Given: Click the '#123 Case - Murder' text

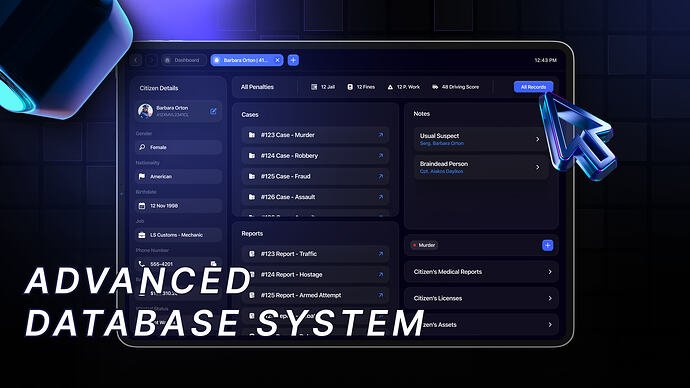Looking at the screenshot, I should tap(288, 135).
